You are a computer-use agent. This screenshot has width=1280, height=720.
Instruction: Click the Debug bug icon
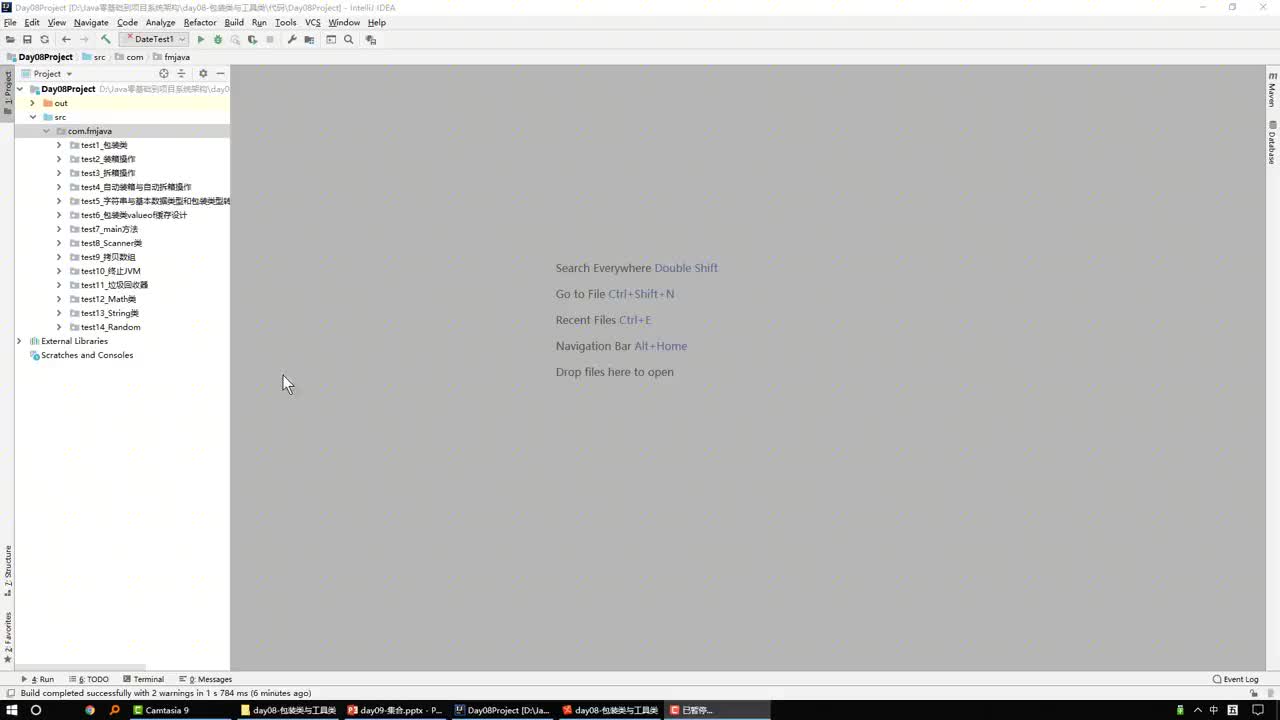point(218,40)
